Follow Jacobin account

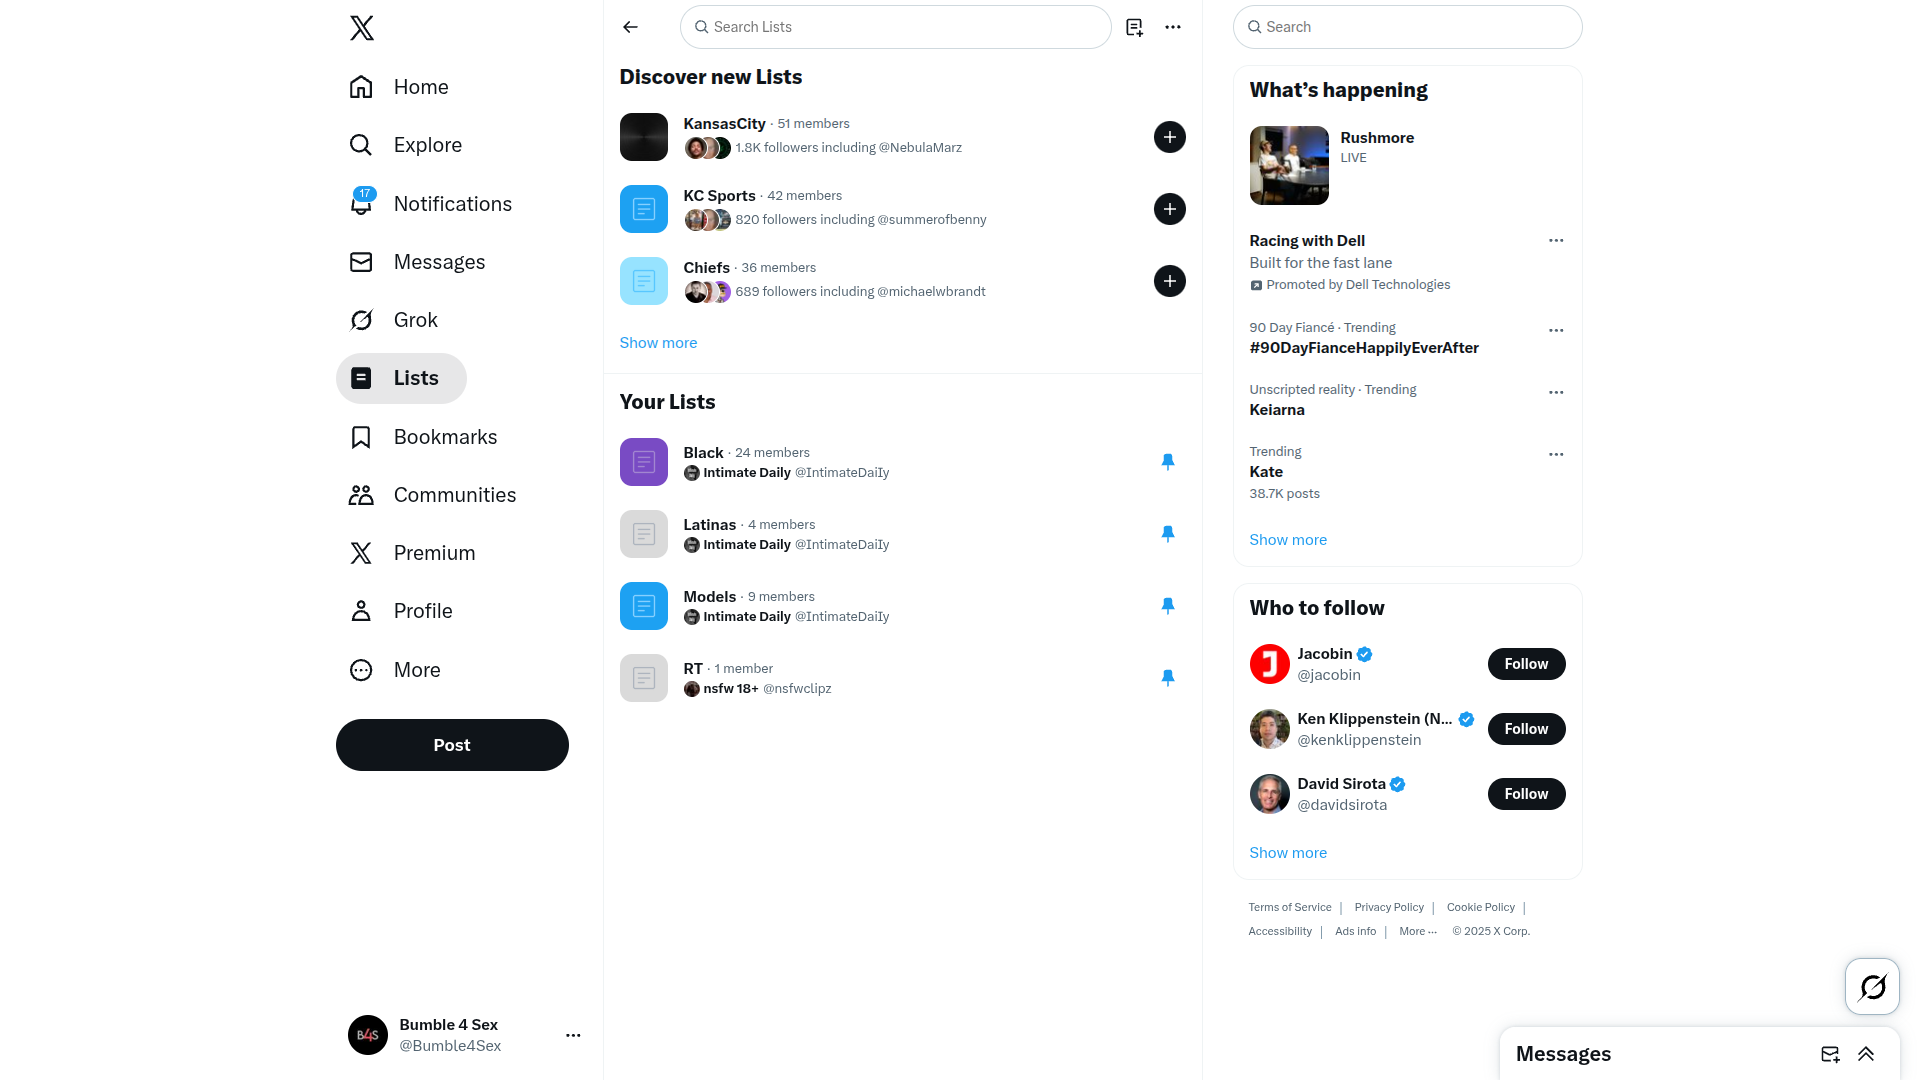1526,664
